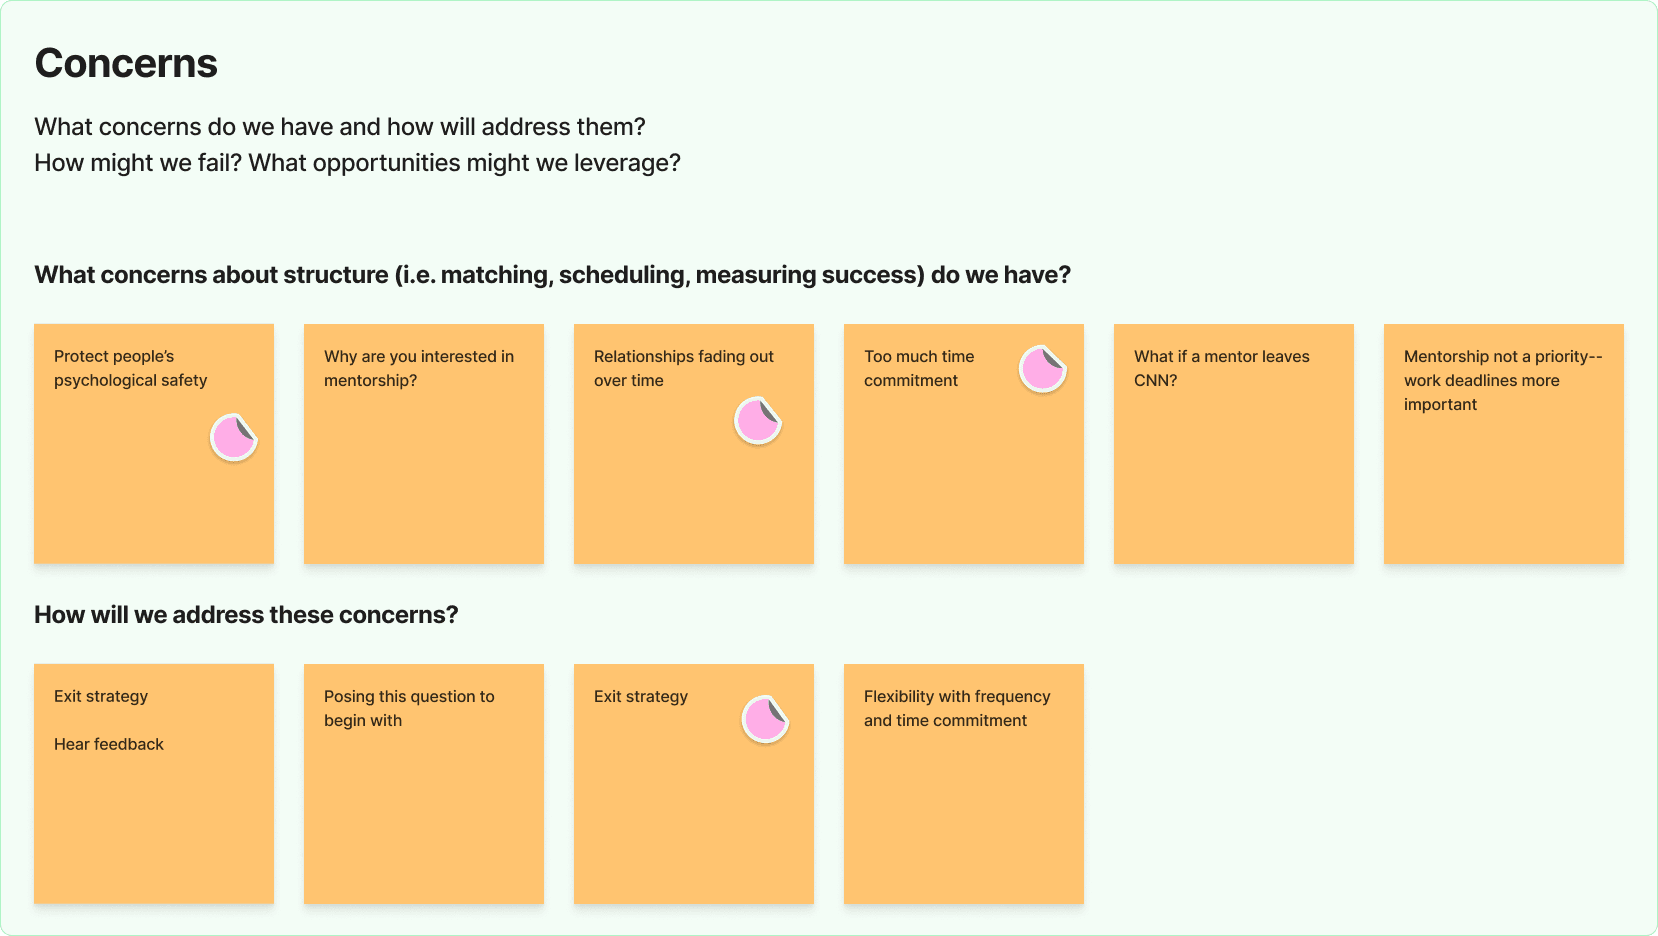The height and width of the screenshot is (936, 1658).
Task: Select the 'Flexibility with frequency' sticky note
Action: (x=964, y=784)
